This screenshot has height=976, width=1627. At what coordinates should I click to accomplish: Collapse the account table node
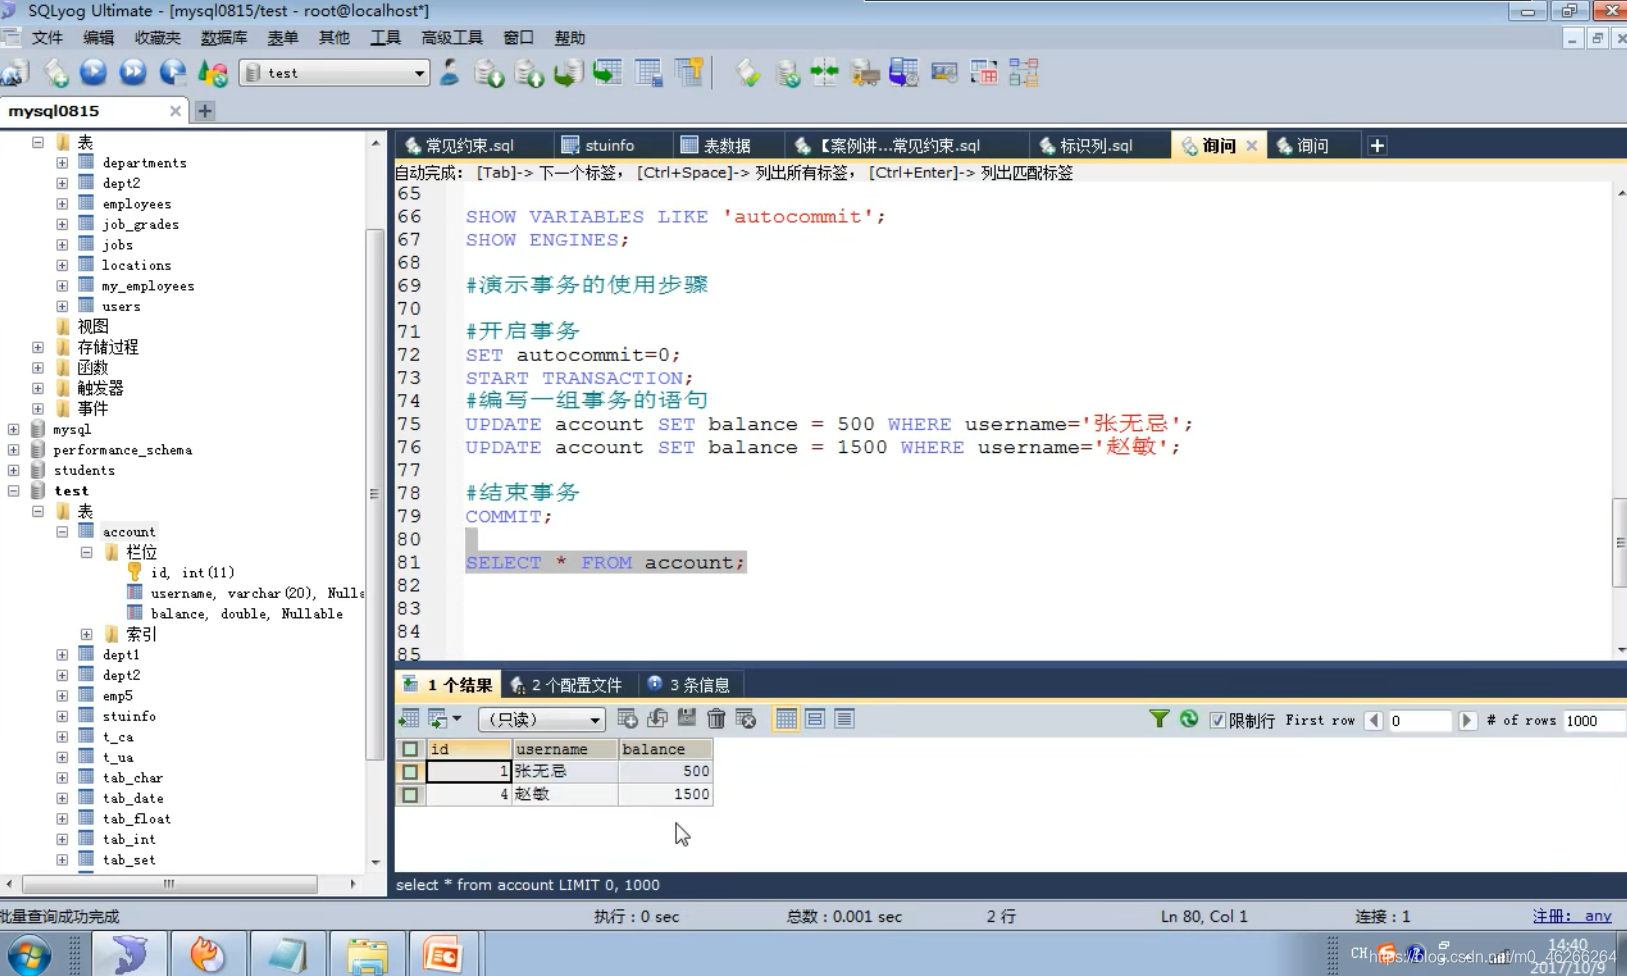(x=62, y=532)
